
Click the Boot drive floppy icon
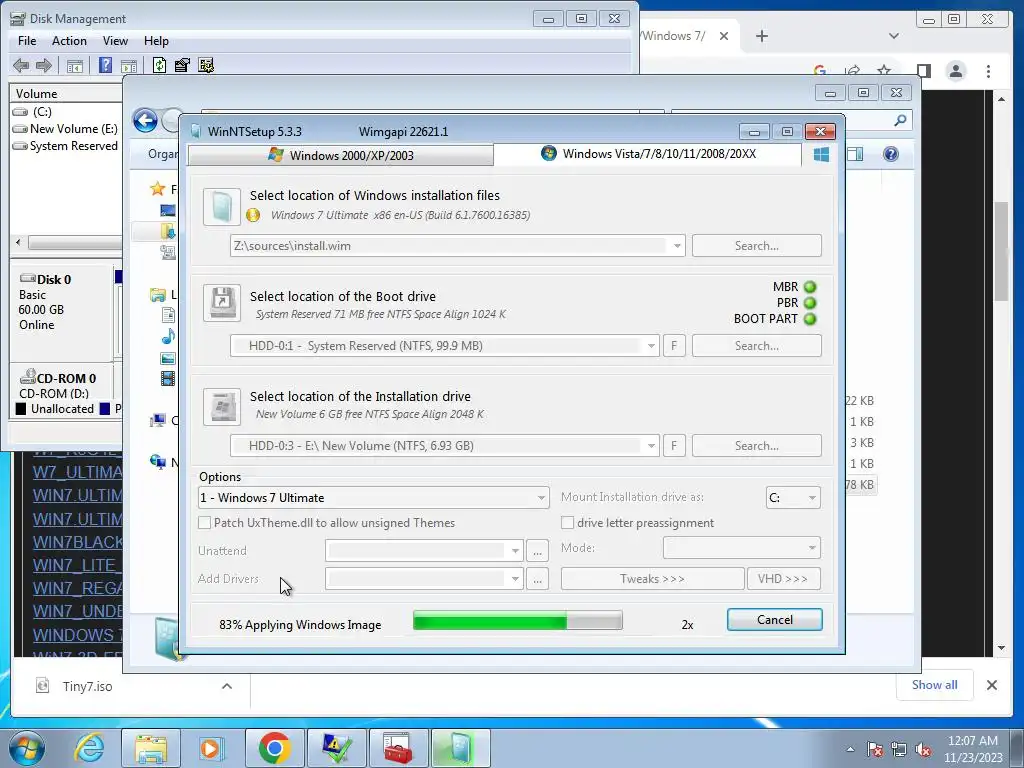(221, 303)
